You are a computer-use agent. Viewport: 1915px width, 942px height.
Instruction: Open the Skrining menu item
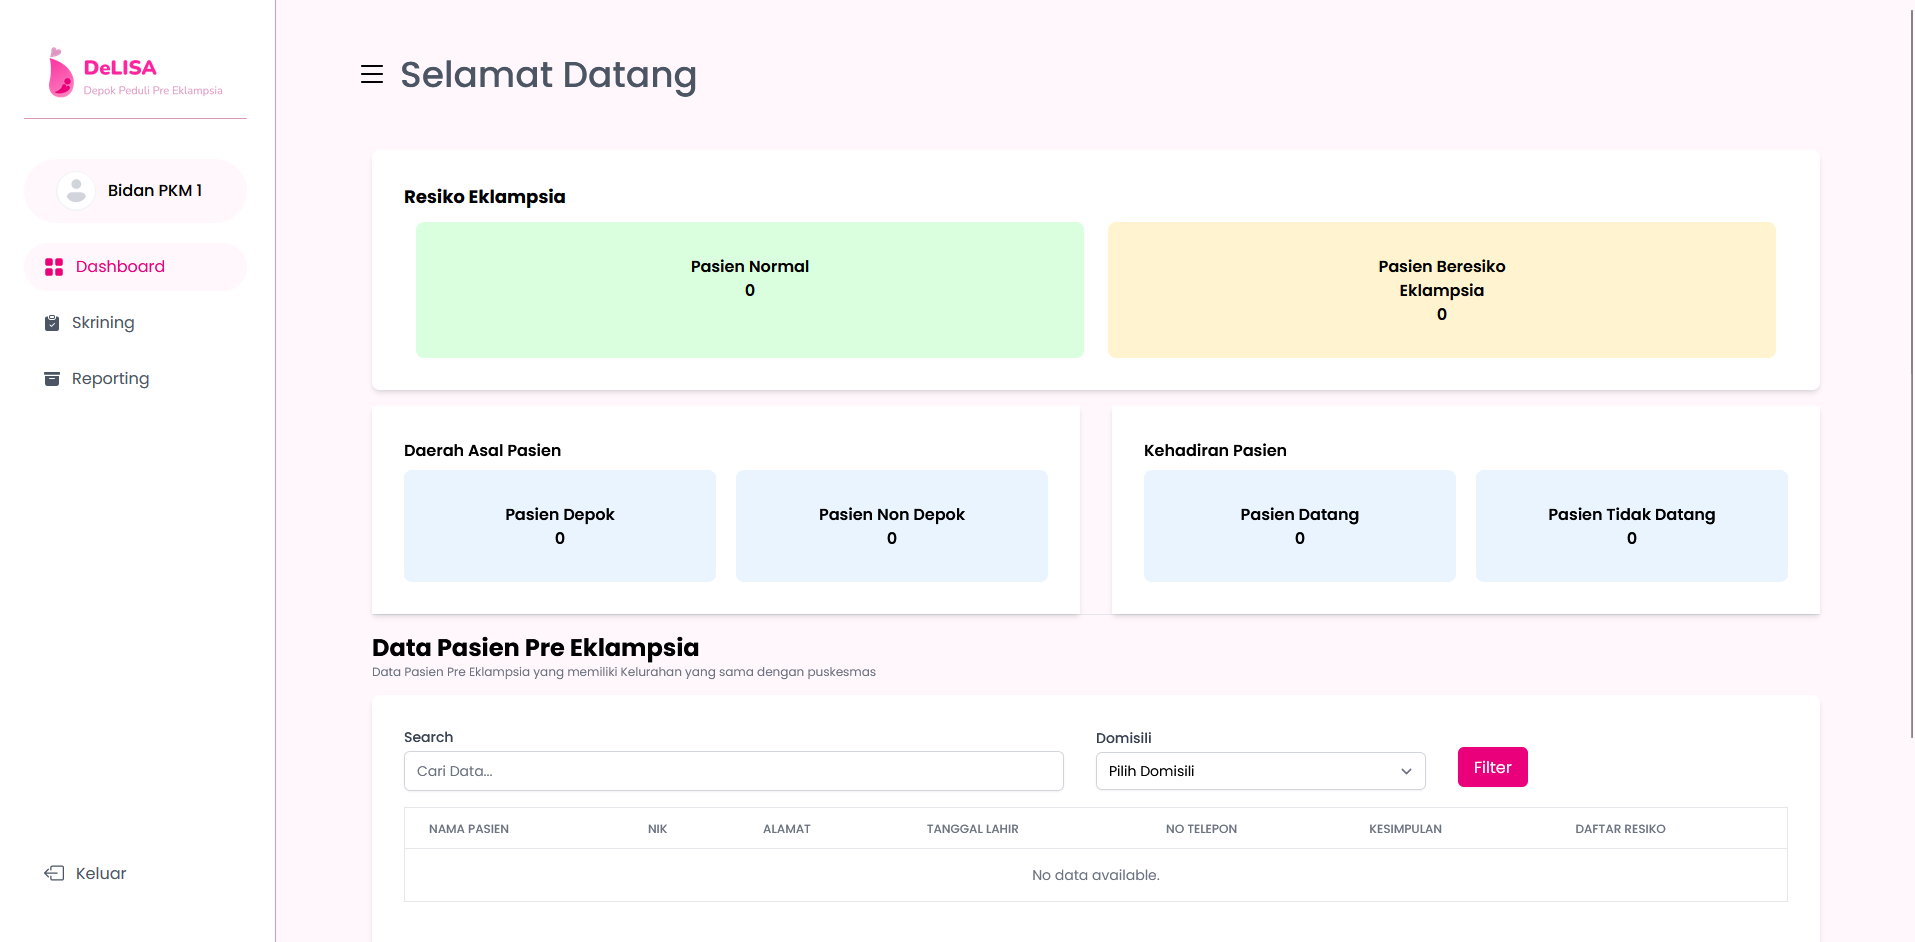click(x=135, y=323)
